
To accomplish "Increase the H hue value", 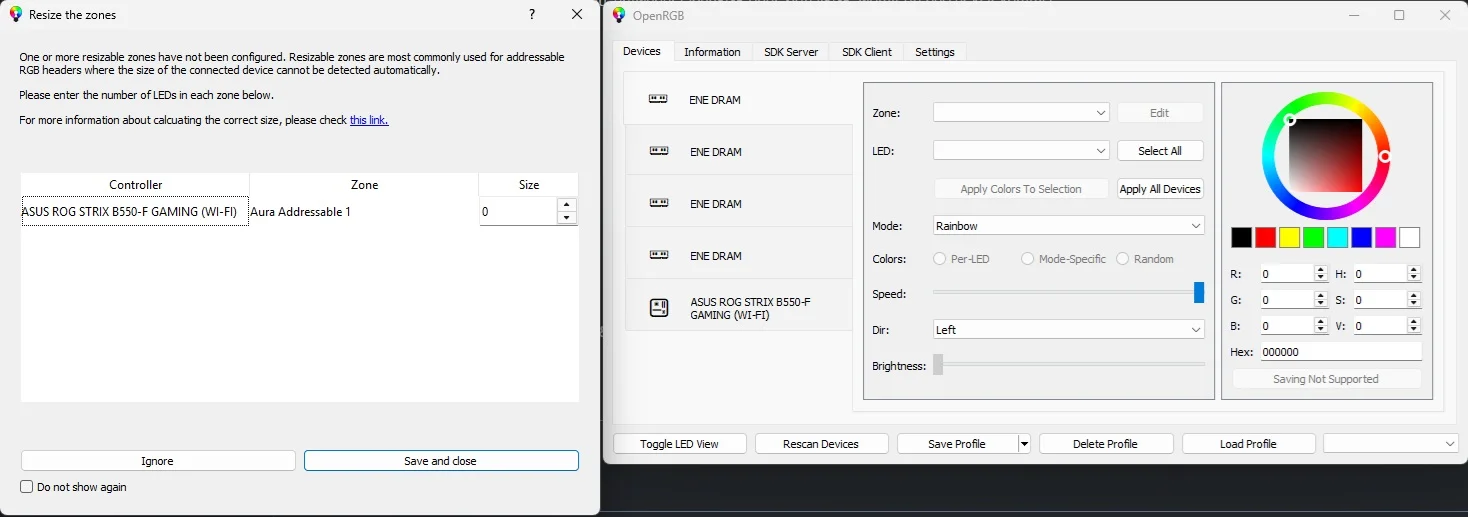I will 1414,270.
